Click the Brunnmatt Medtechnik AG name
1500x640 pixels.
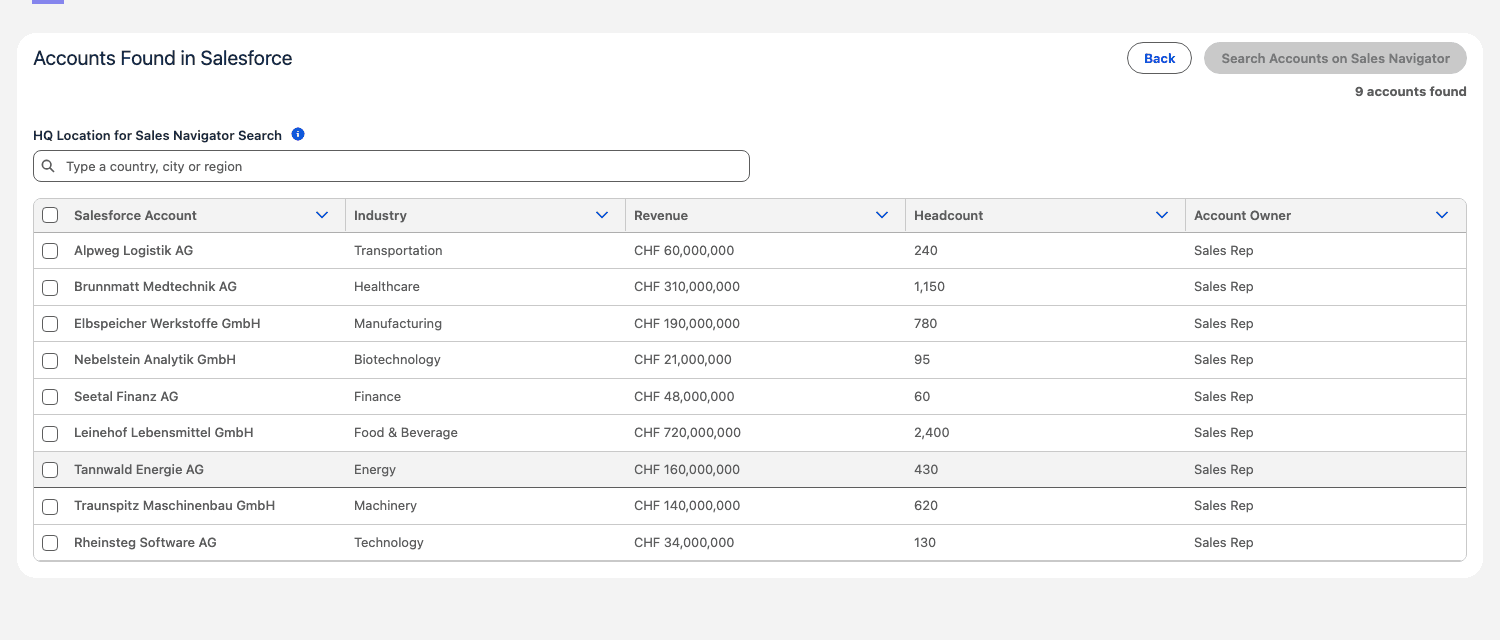tap(155, 286)
